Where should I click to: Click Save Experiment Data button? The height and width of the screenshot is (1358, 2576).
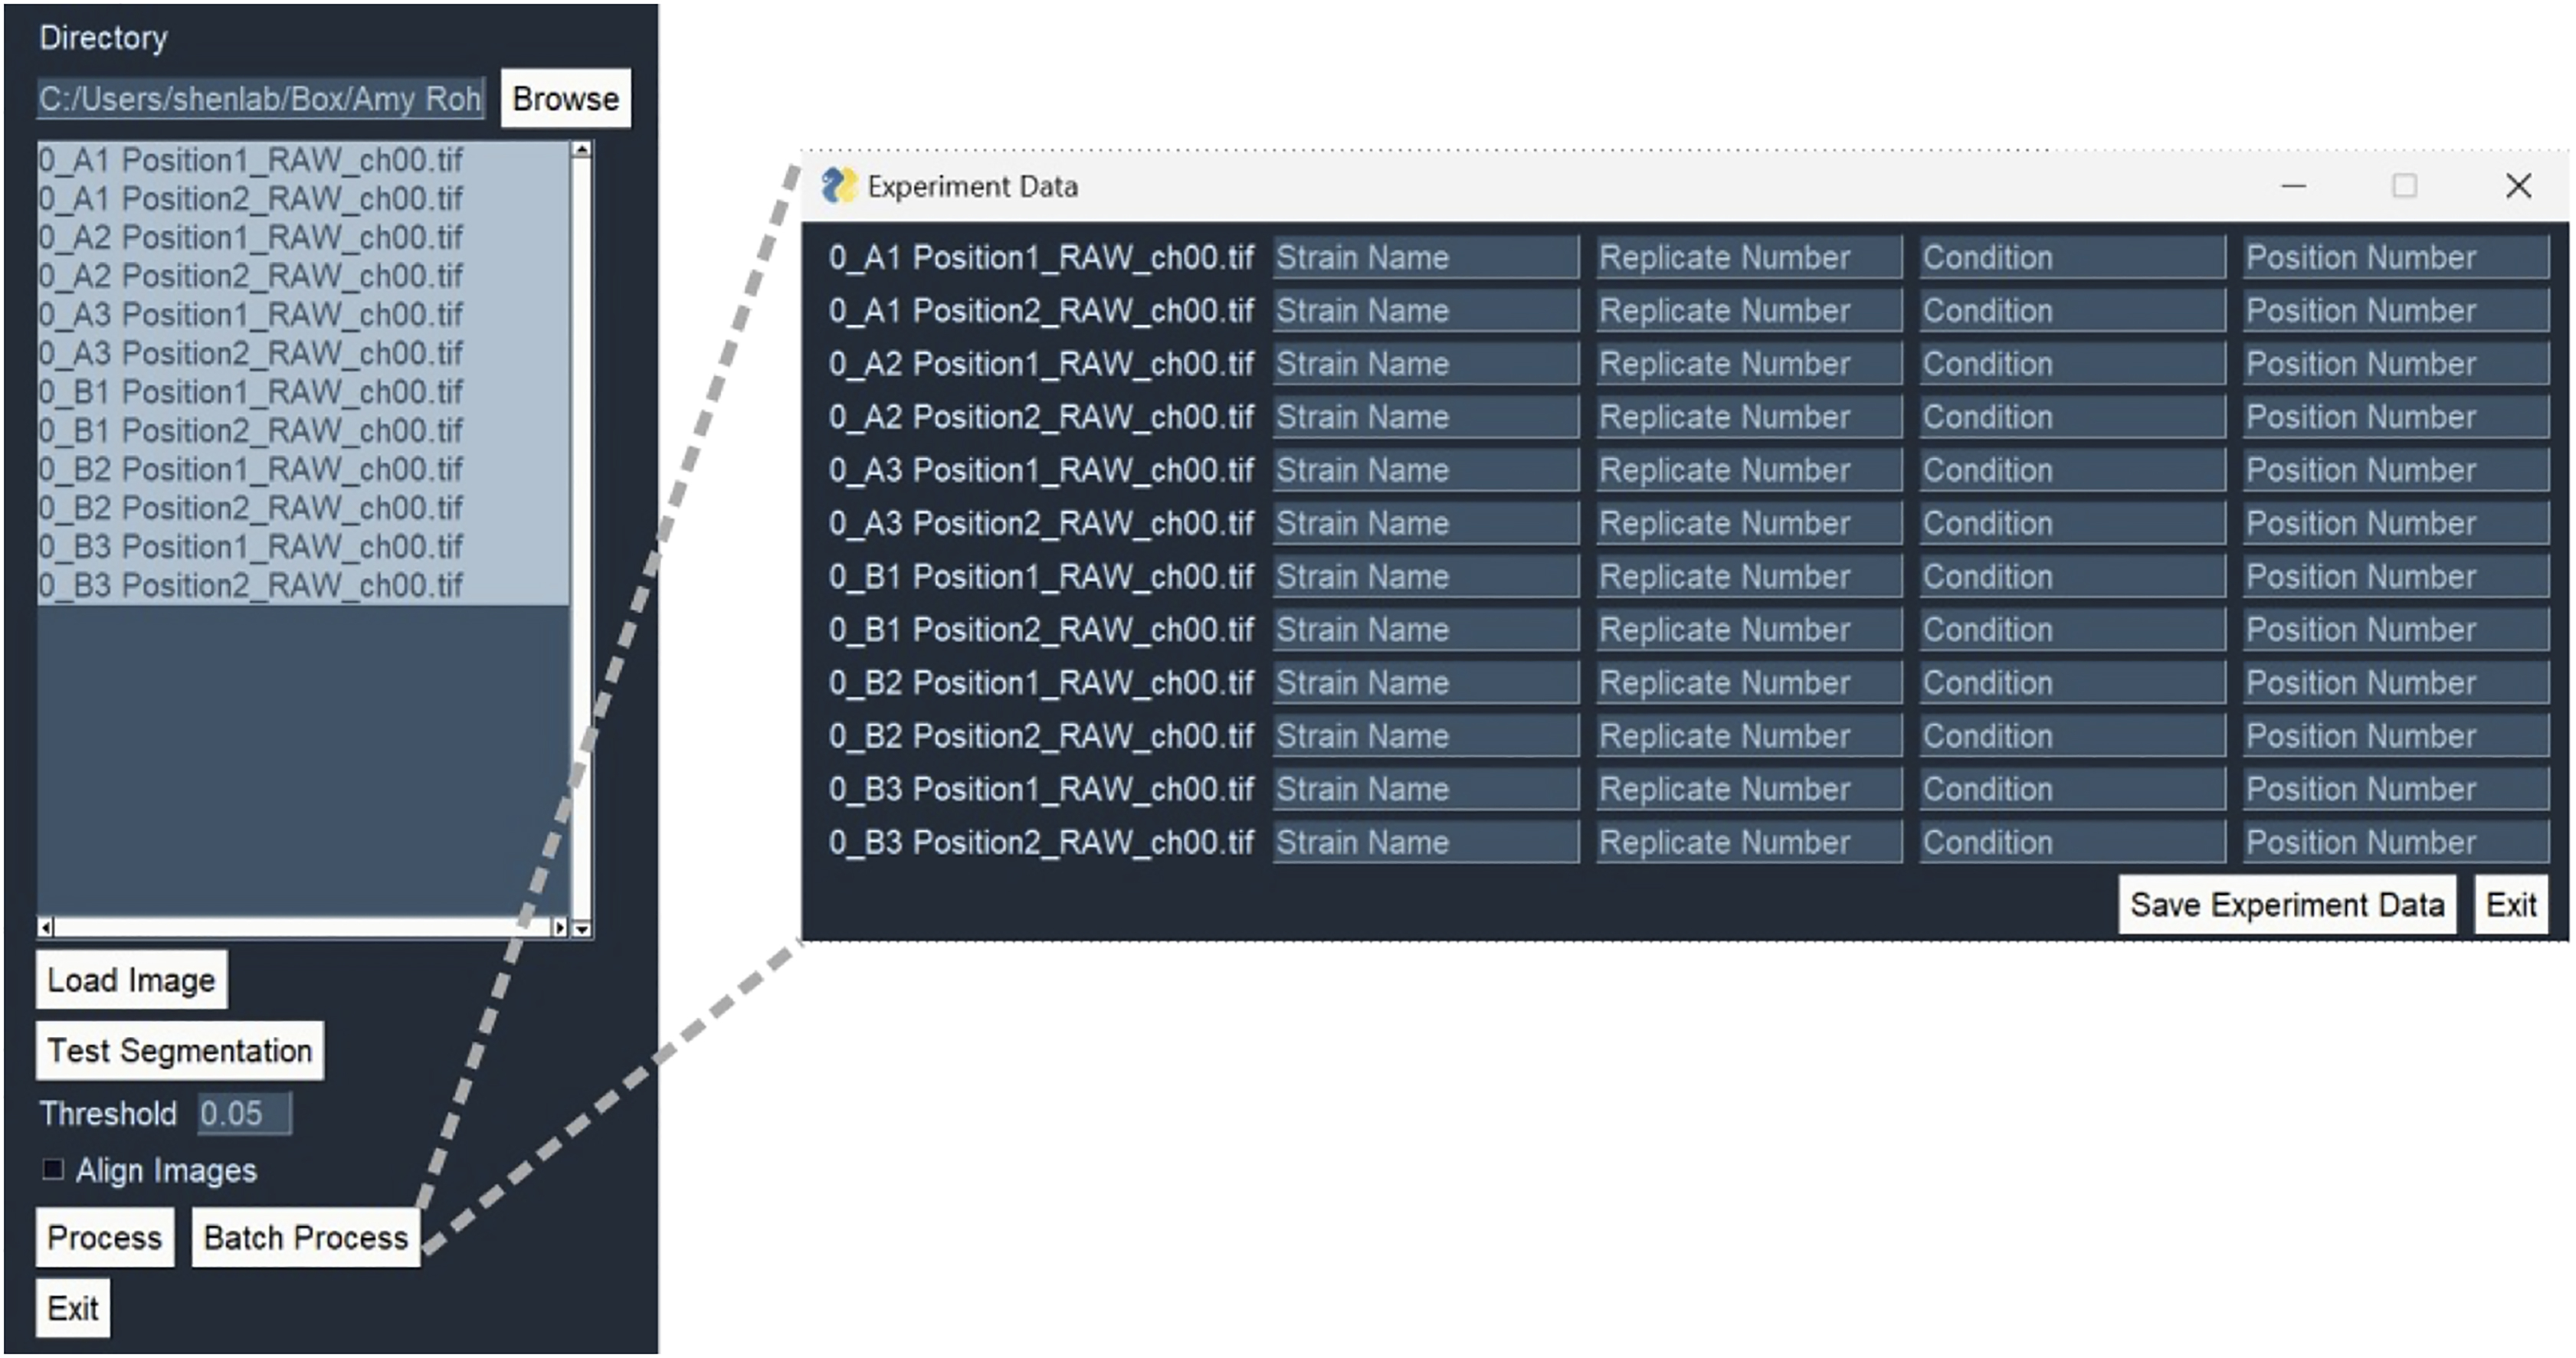[x=2286, y=905]
